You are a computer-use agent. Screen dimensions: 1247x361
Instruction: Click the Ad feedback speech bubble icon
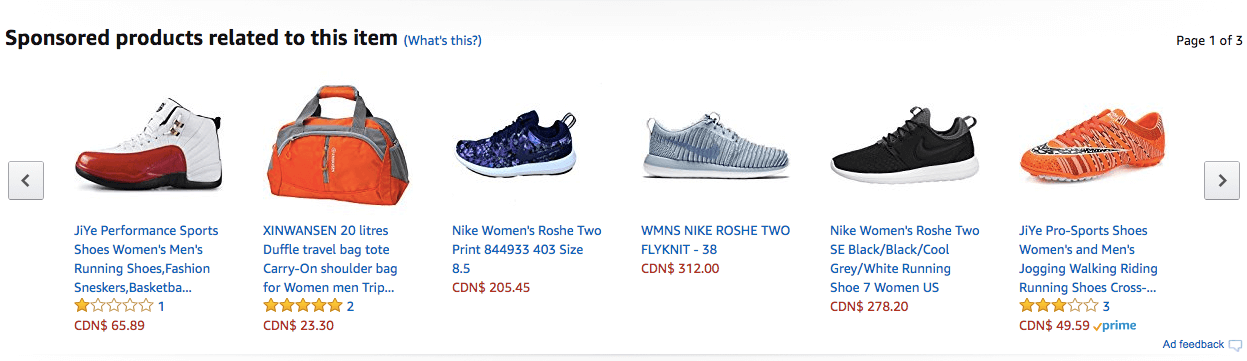coord(1235,345)
